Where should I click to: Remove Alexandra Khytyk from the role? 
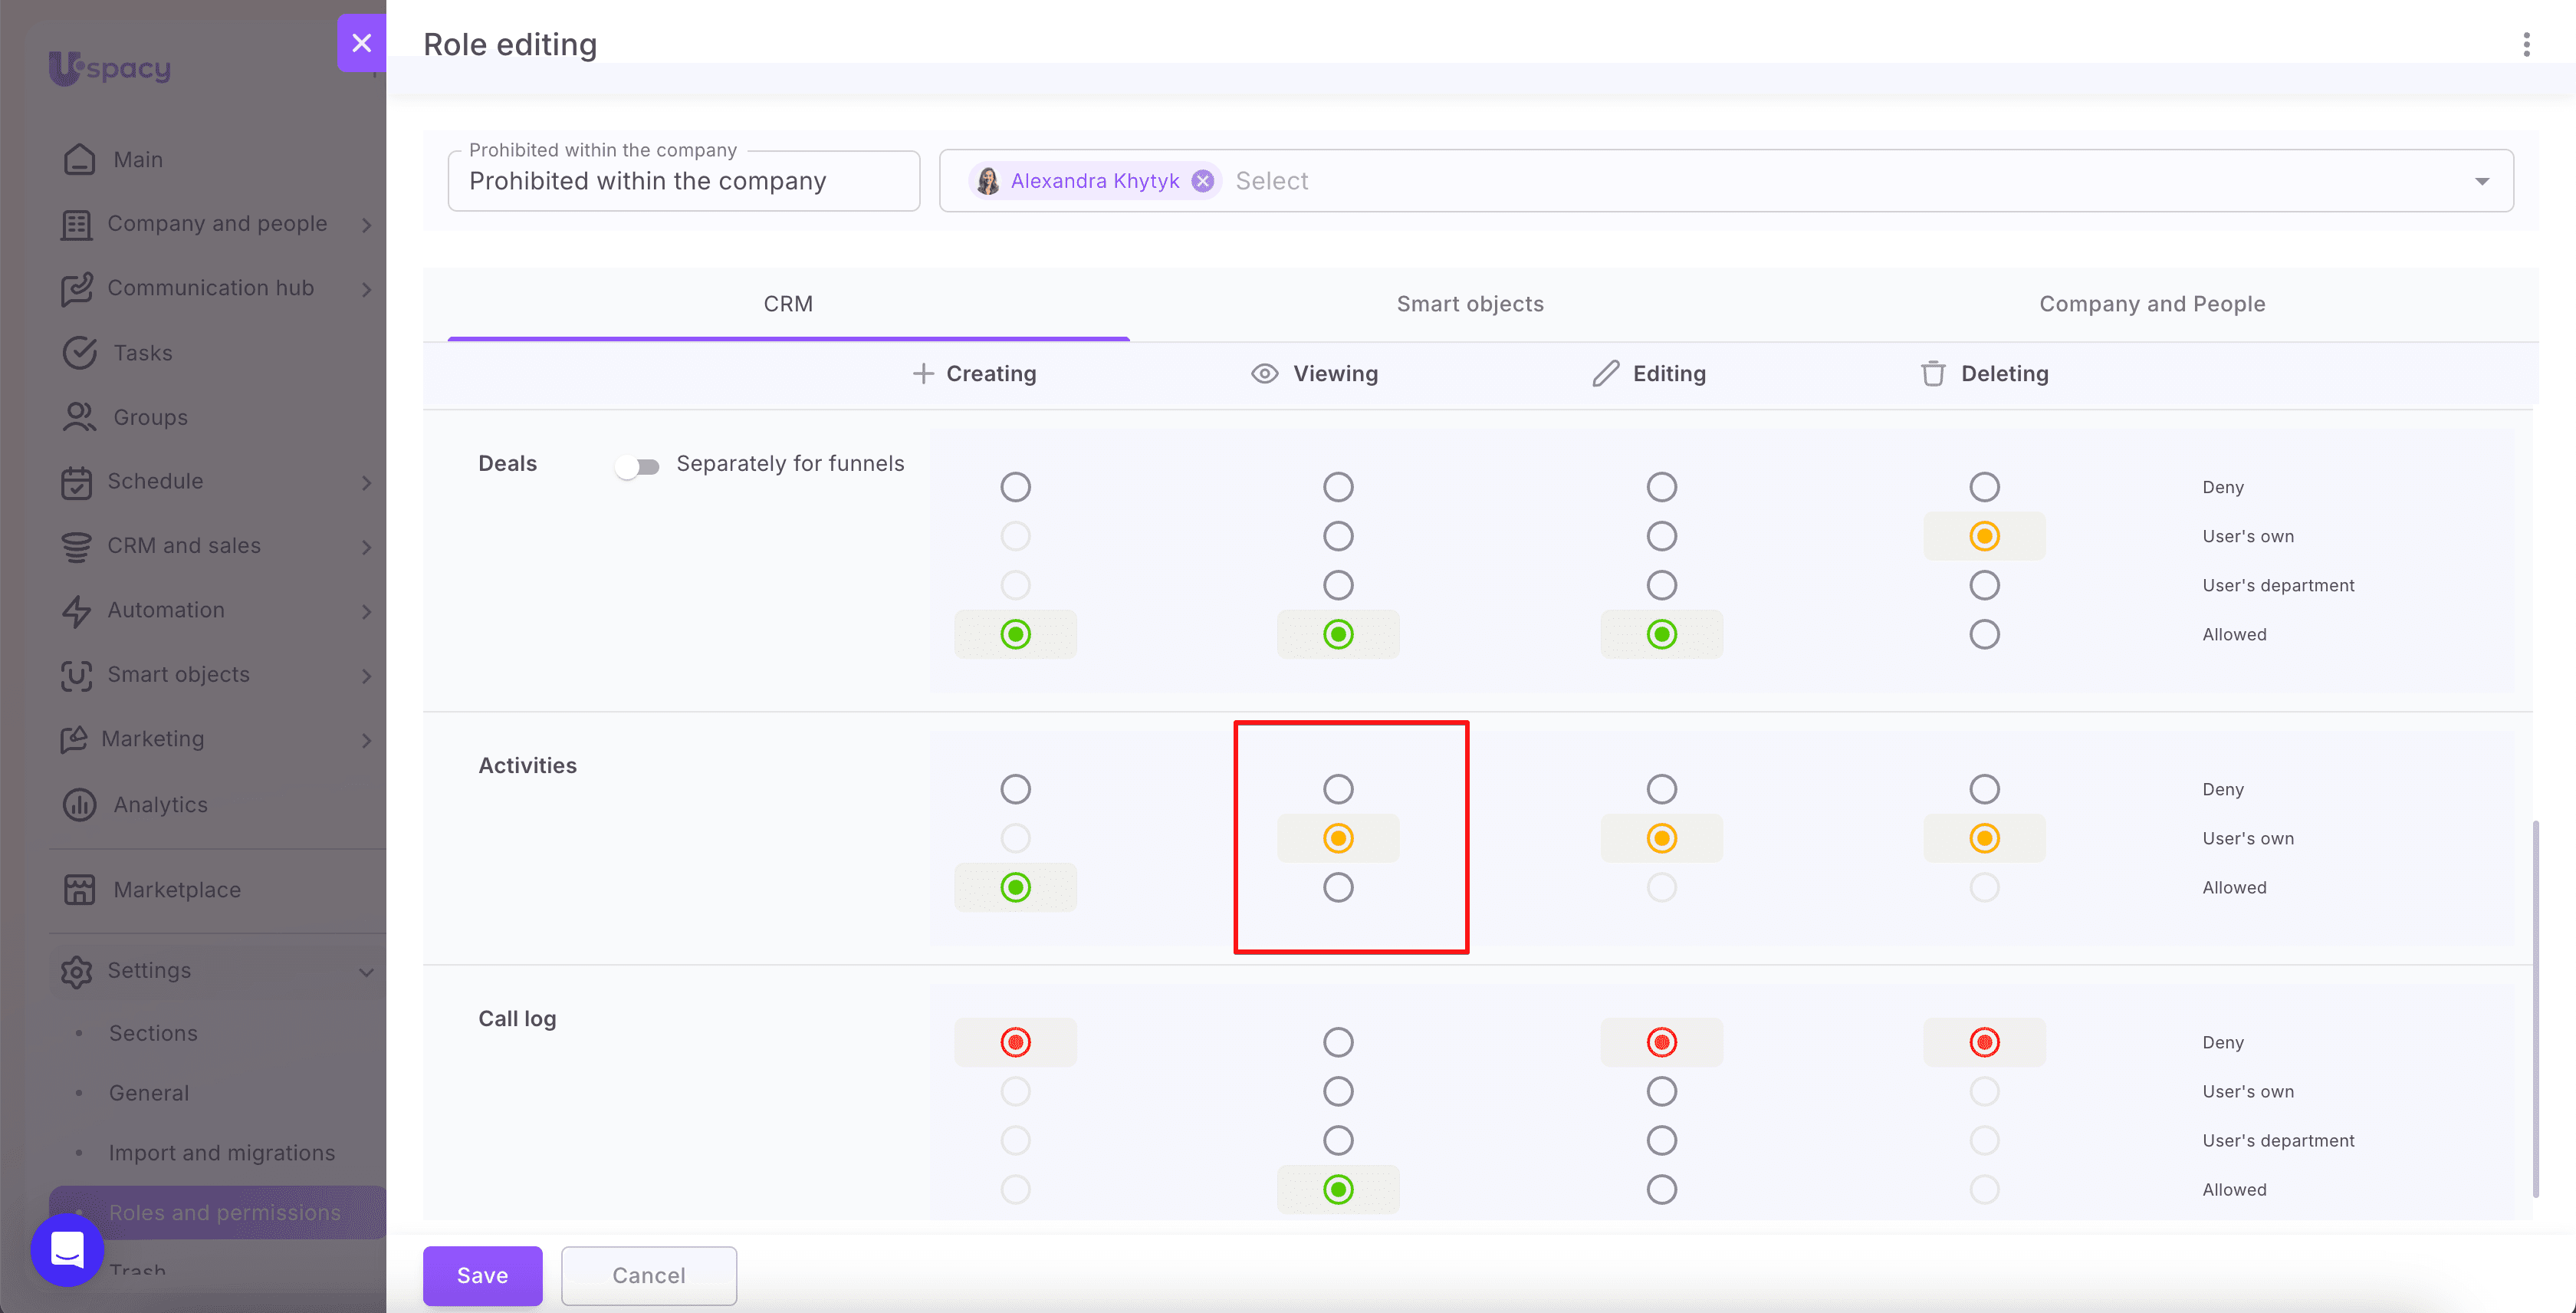click(1202, 181)
